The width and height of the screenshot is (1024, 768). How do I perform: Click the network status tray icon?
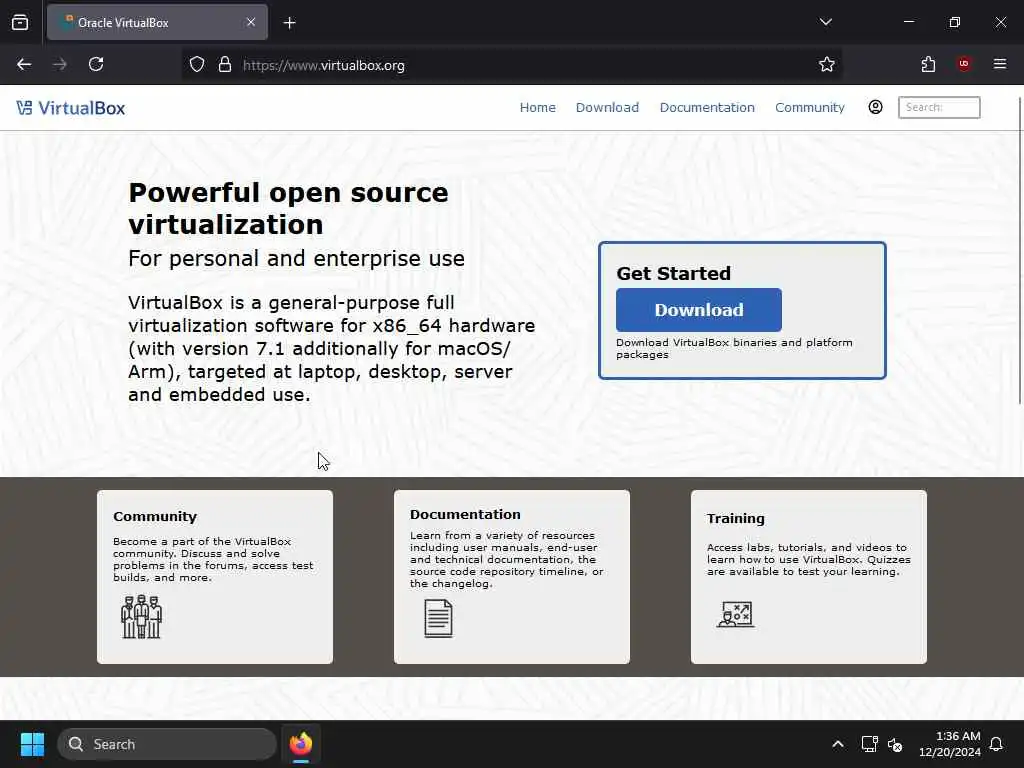pyautogui.click(x=869, y=744)
